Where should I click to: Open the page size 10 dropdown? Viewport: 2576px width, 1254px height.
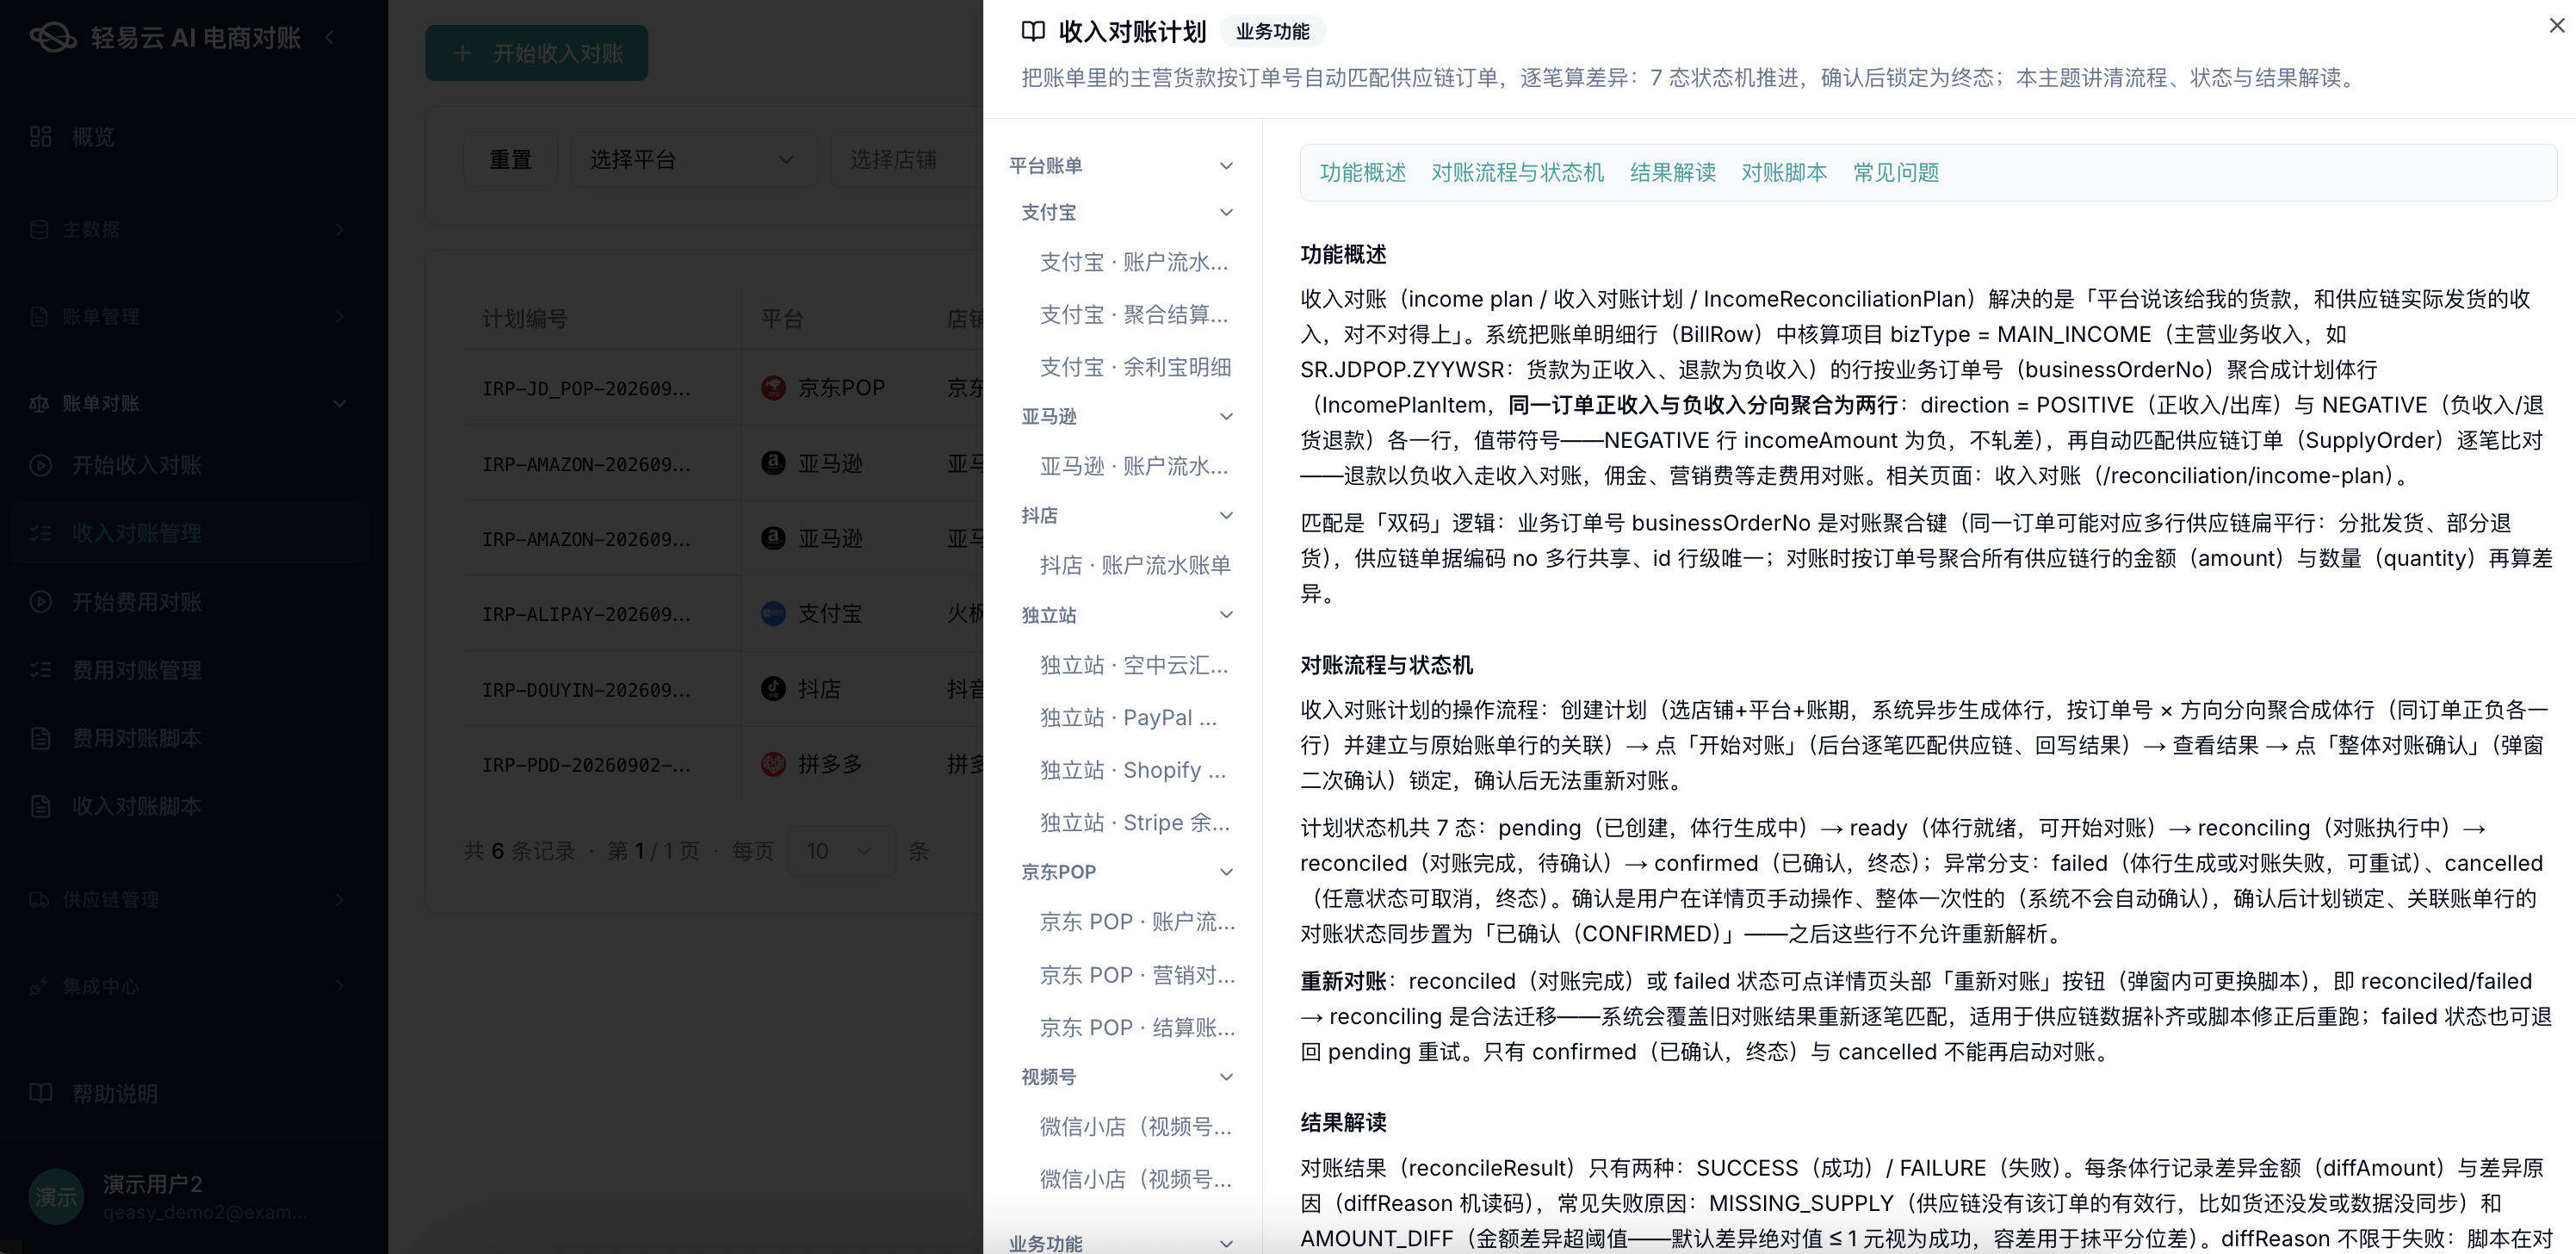840,850
